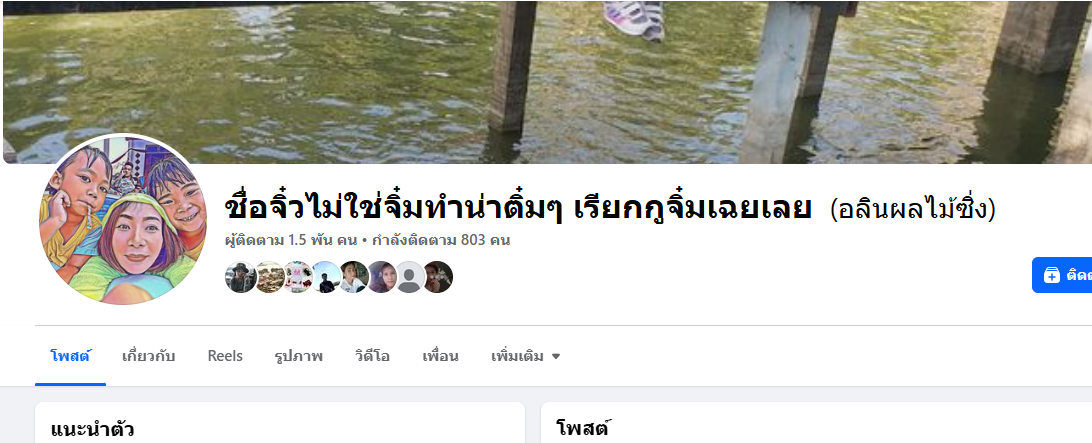This screenshot has height=443, width=1092.
Task: Open the friend avatar with purple-tinted selfie
Action: (382, 277)
